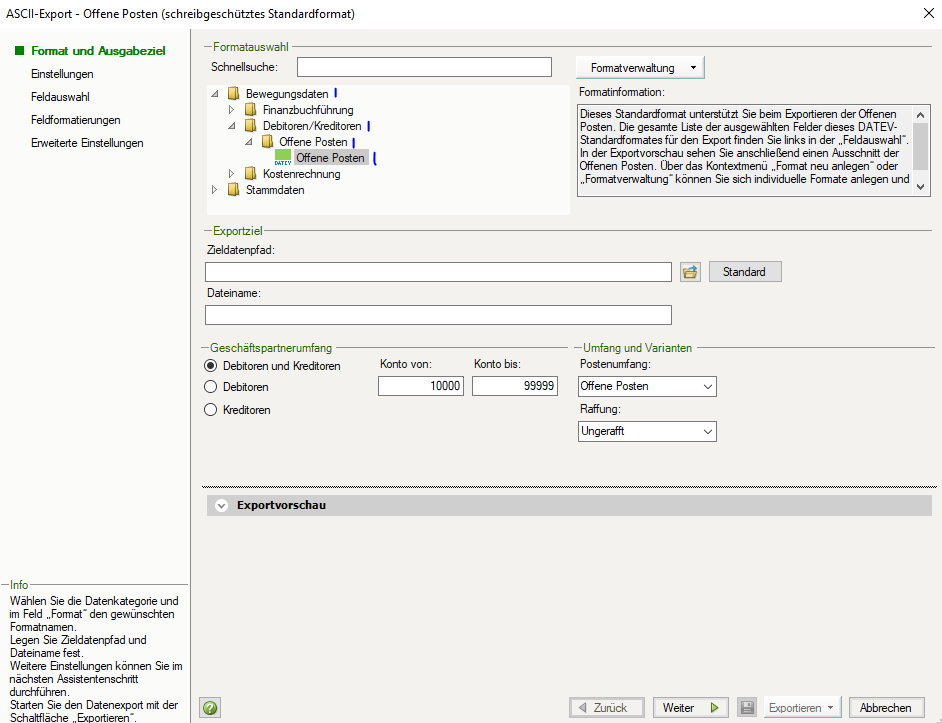
Task: Open the Postenumfang dropdown
Action: click(647, 386)
